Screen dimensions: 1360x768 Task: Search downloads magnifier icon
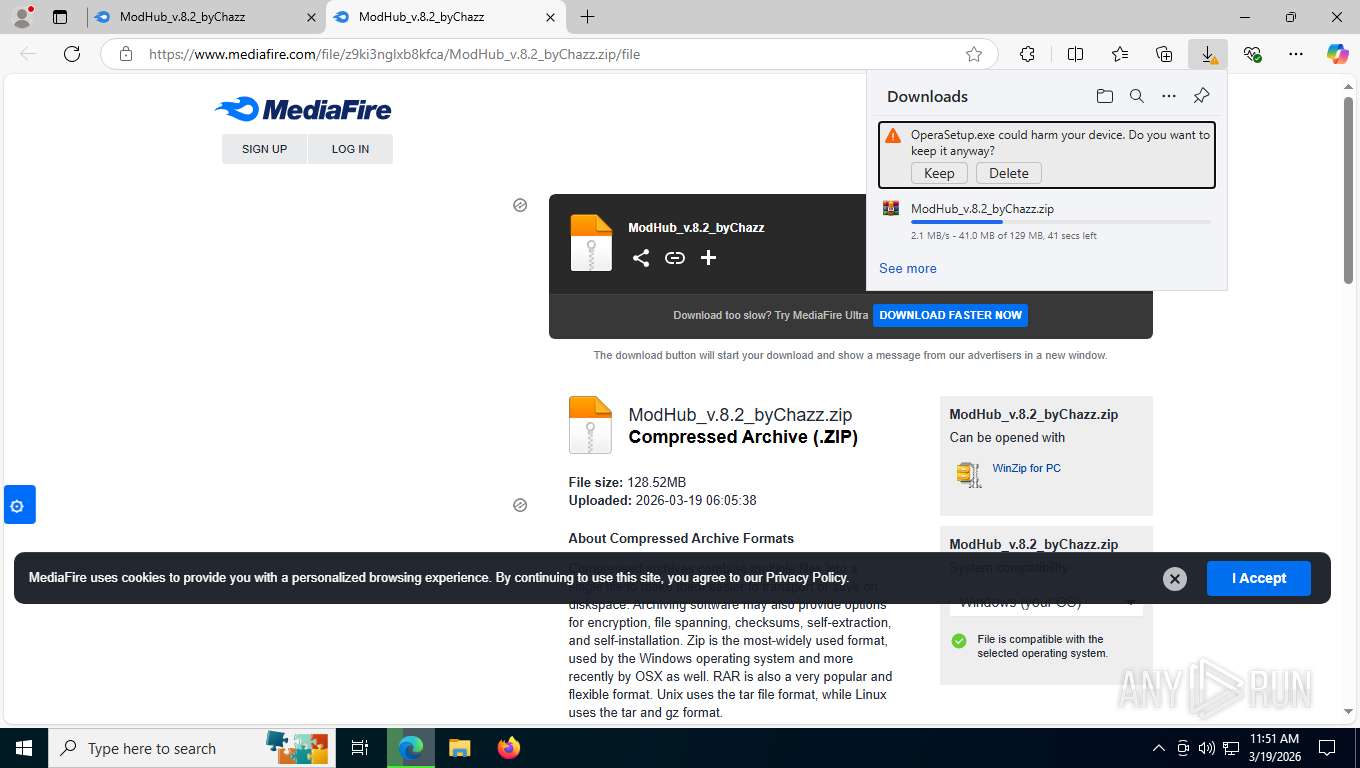pos(1136,96)
